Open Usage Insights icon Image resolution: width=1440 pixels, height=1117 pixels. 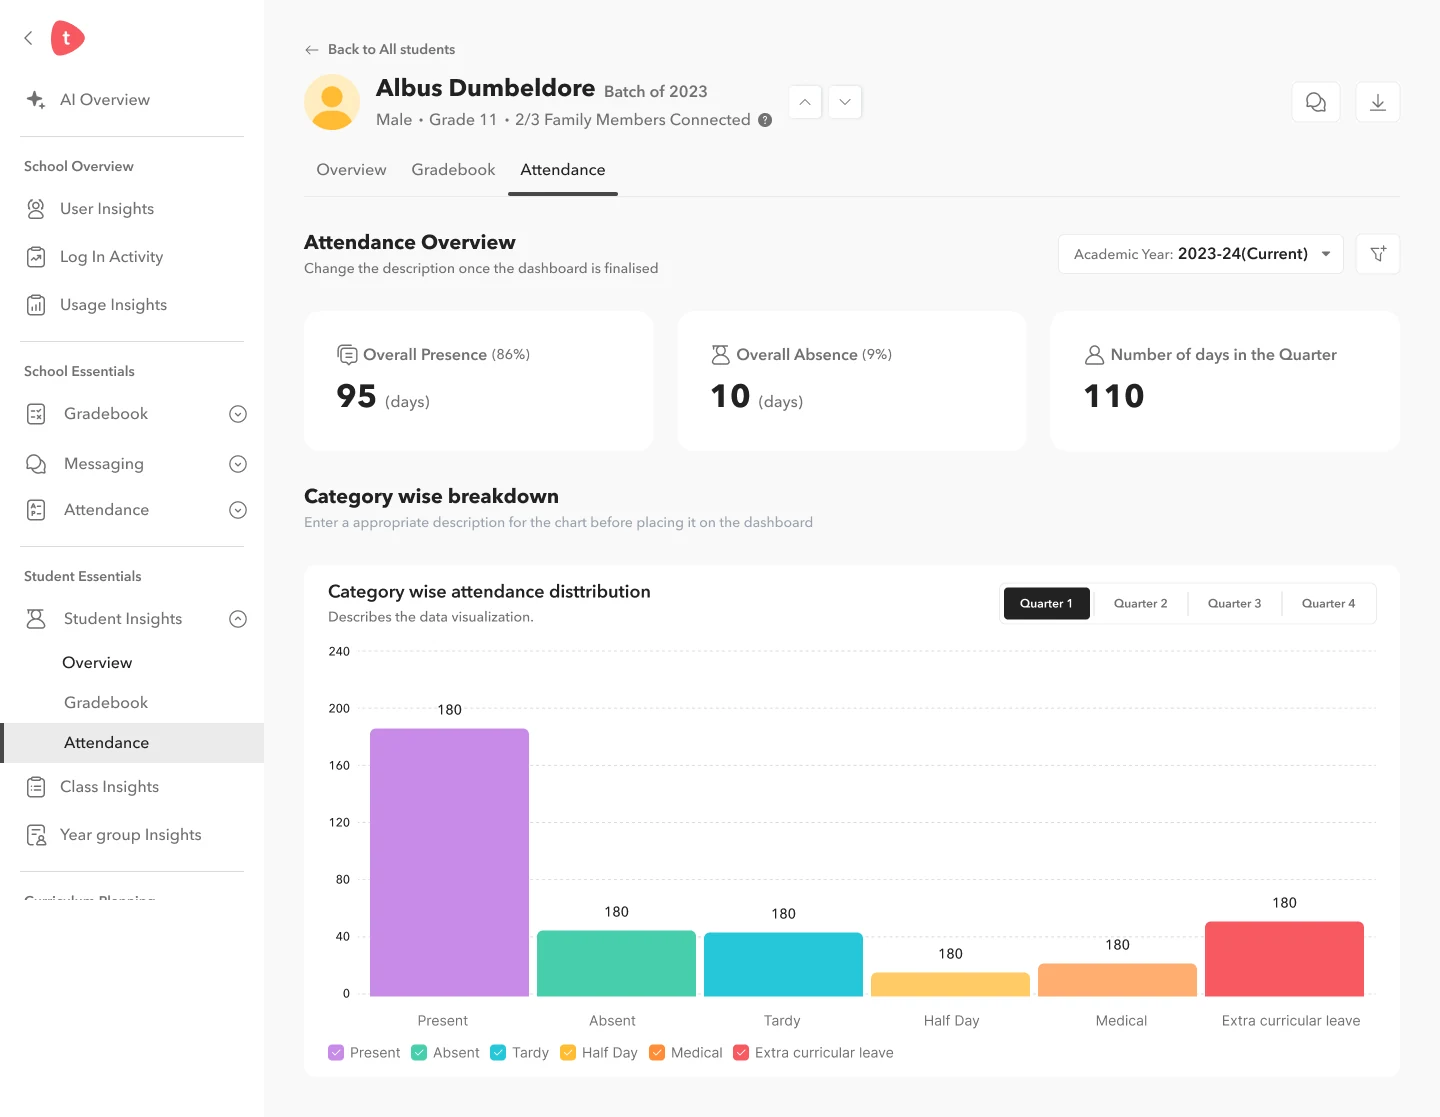(36, 305)
